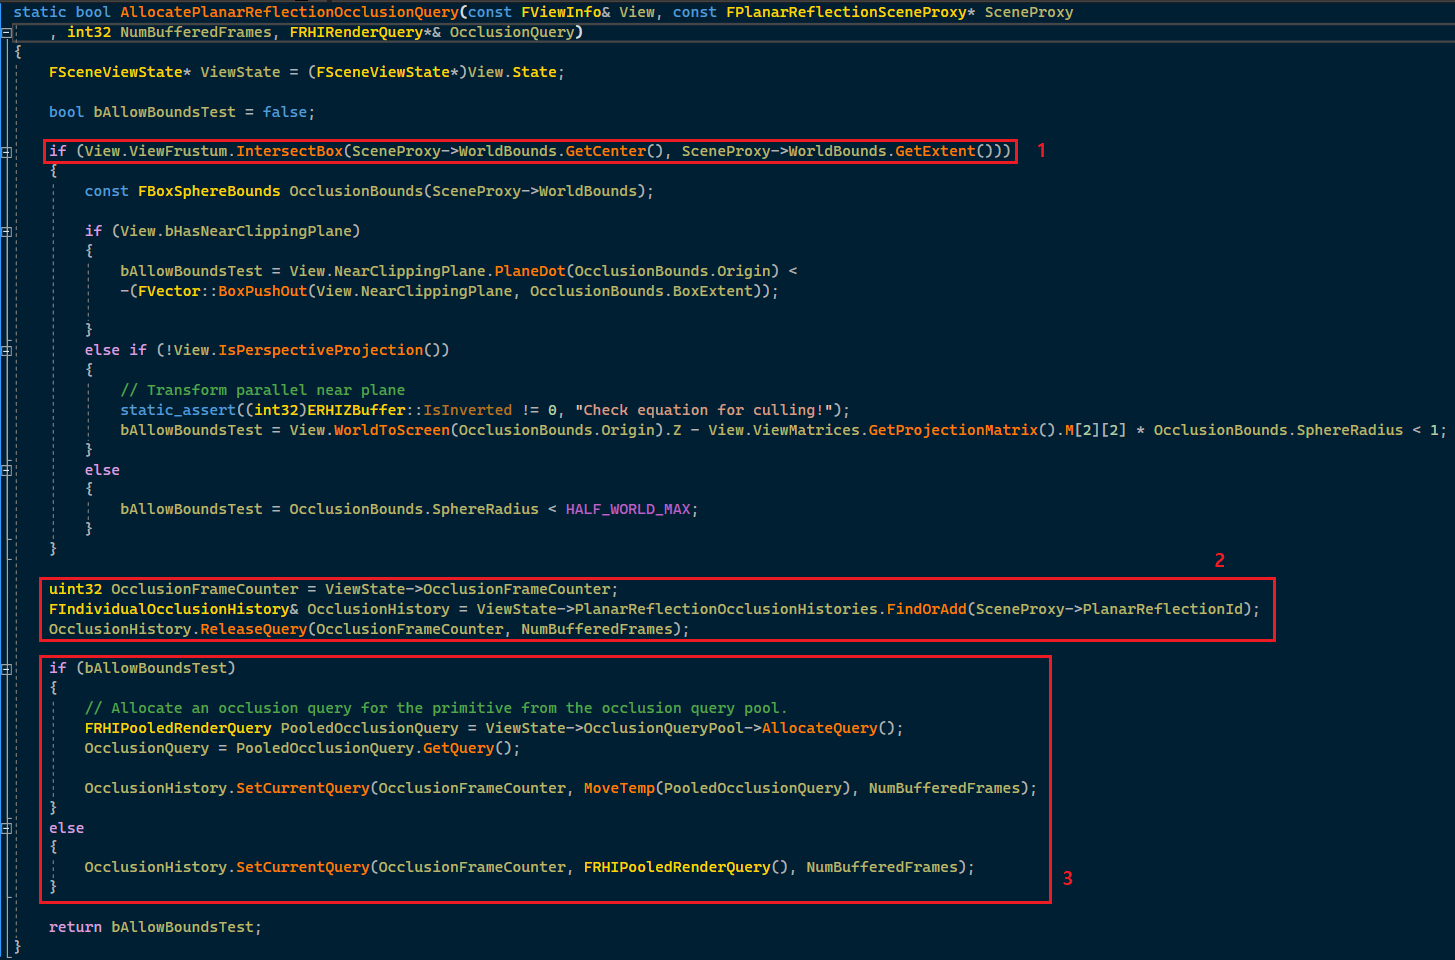Collapse the else block containing HALF_WORLD_MAX
Screen dimensions: 1455x960
click(x=6, y=470)
